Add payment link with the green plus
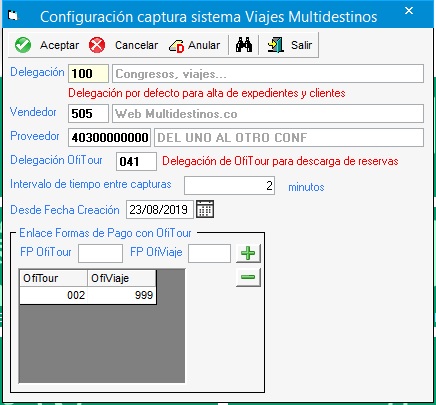Image resolution: width=436 pixels, height=405 pixels. pyautogui.click(x=248, y=253)
